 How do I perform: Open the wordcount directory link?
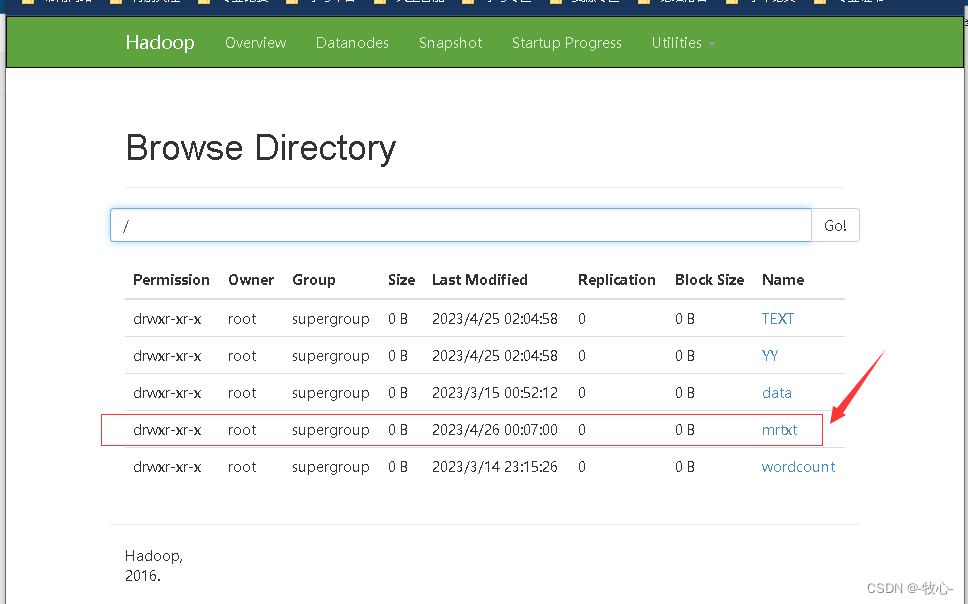point(798,467)
